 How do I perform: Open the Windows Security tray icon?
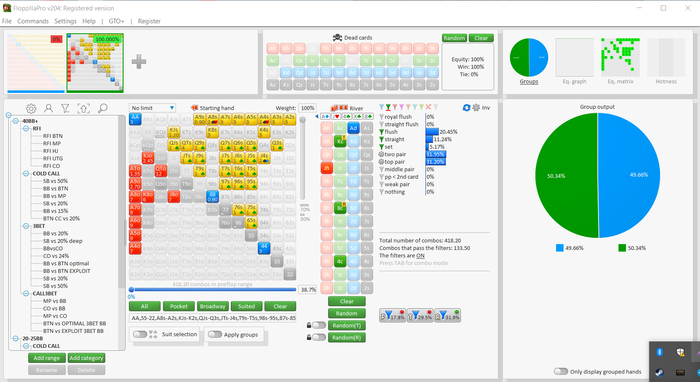tap(680, 353)
